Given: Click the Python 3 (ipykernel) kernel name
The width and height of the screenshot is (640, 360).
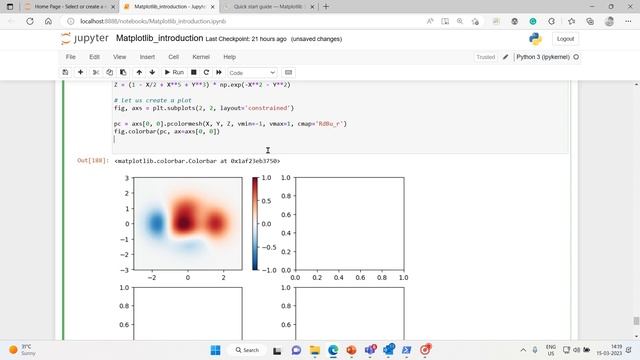Looking at the screenshot, I should pyautogui.click(x=543, y=57).
